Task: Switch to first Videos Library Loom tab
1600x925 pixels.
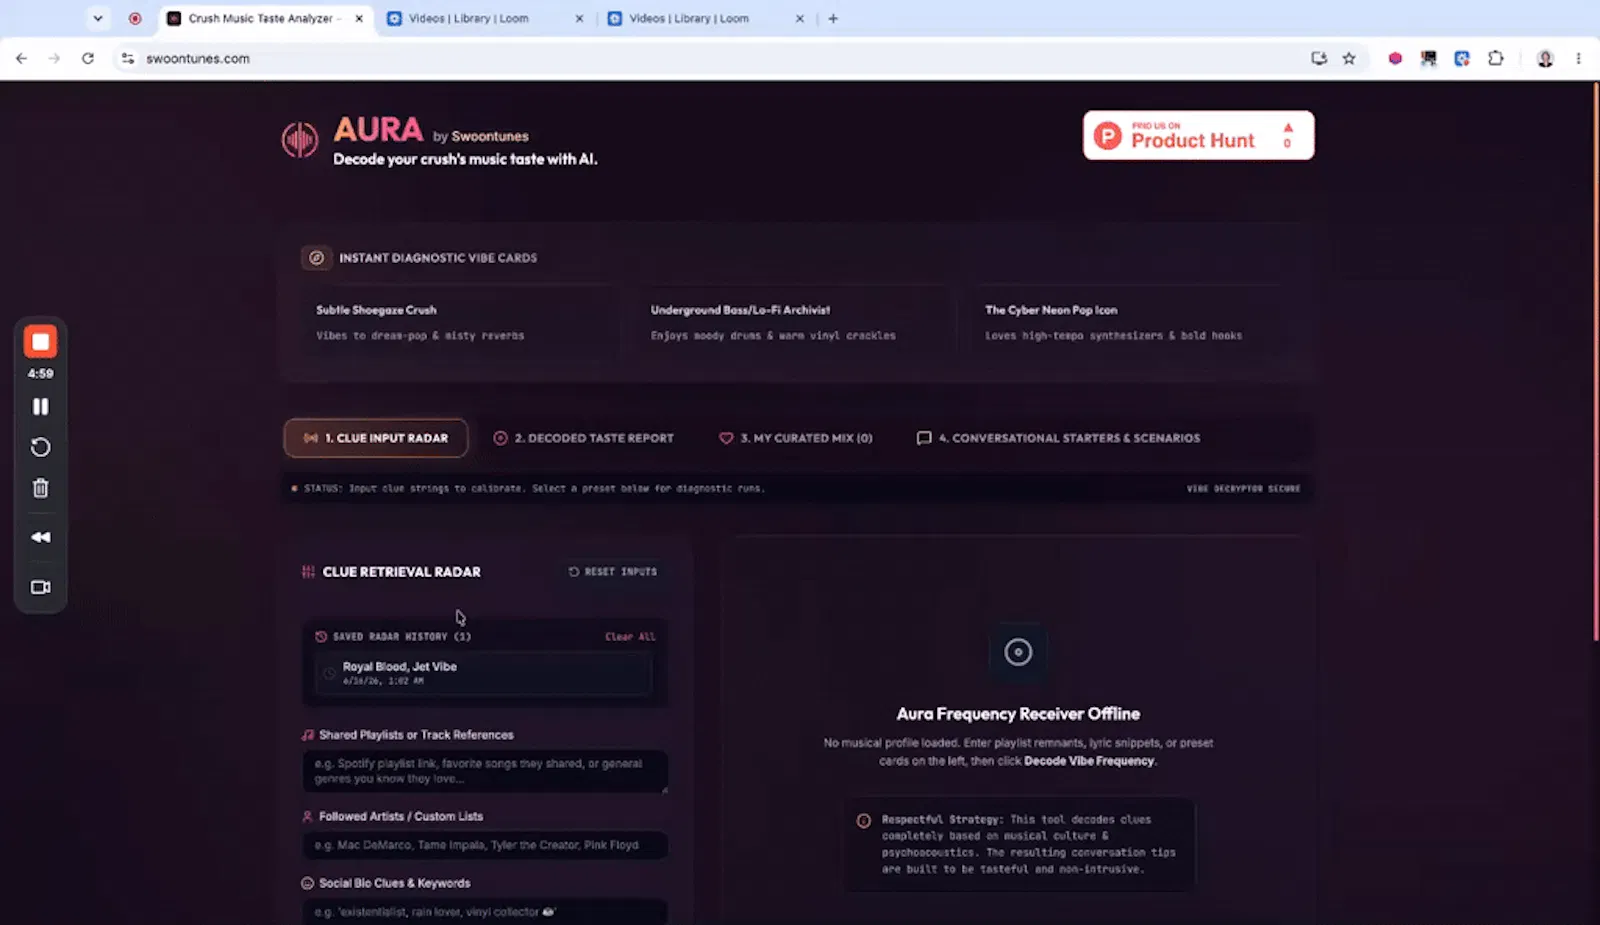Action: tap(487, 18)
